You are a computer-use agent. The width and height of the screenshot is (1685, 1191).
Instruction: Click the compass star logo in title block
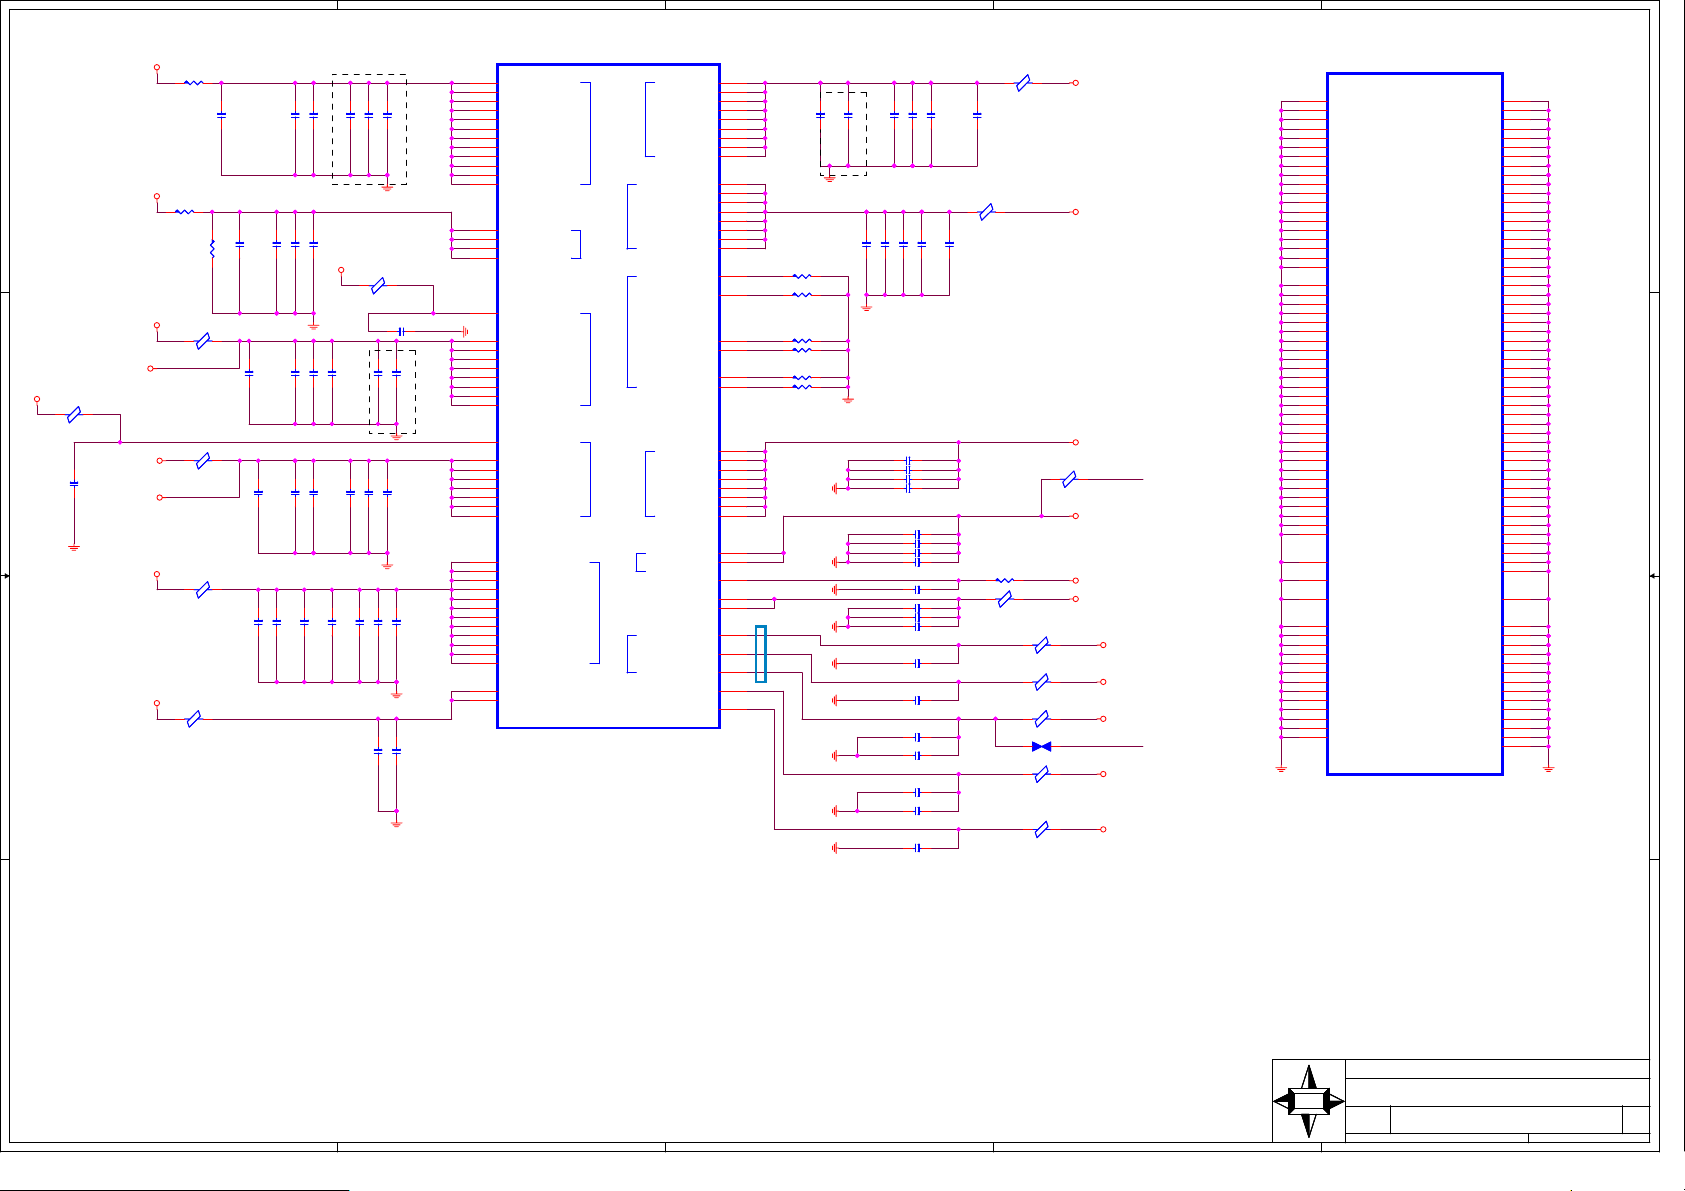click(x=1309, y=1101)
